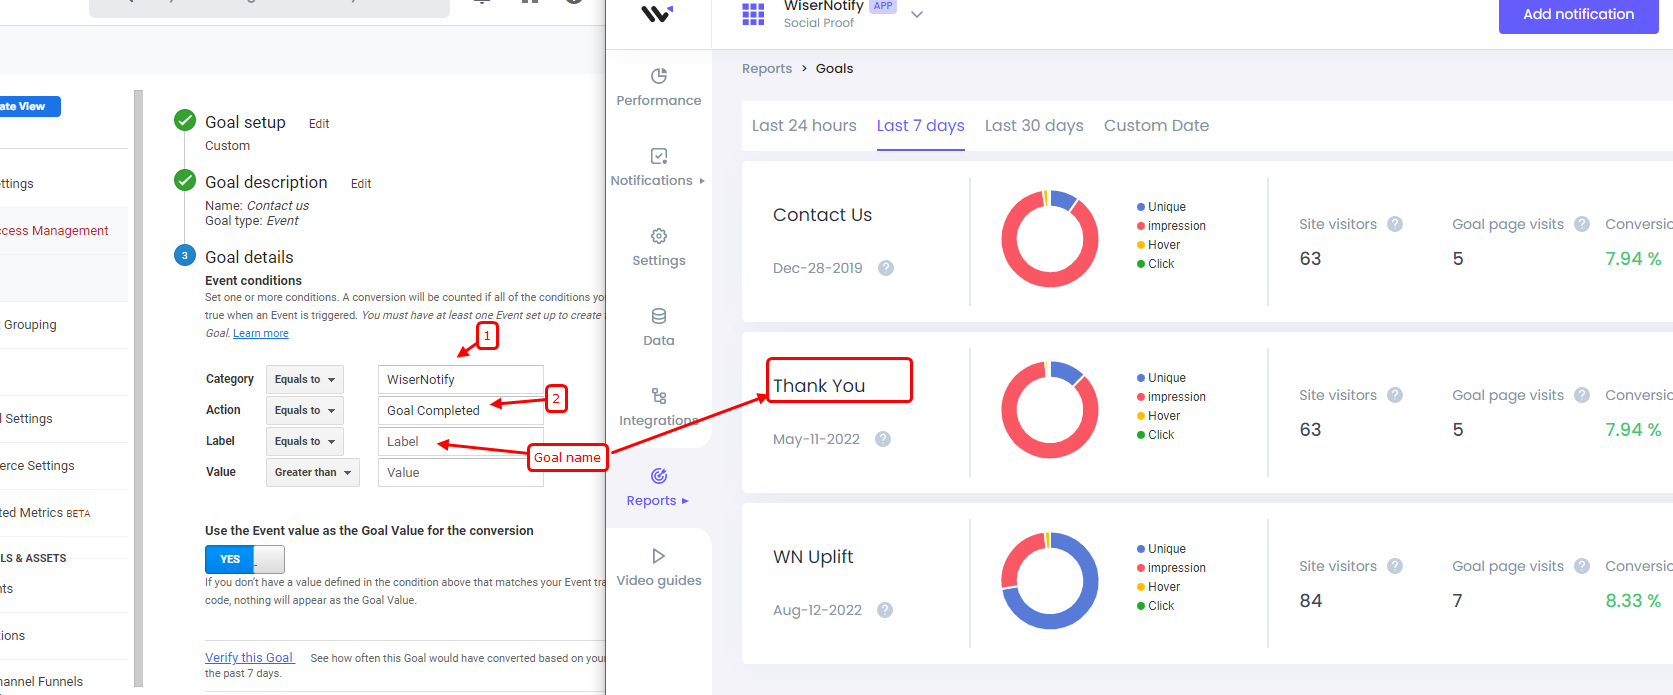Open Label Equals to dropdown

click(x=305, y=442)
